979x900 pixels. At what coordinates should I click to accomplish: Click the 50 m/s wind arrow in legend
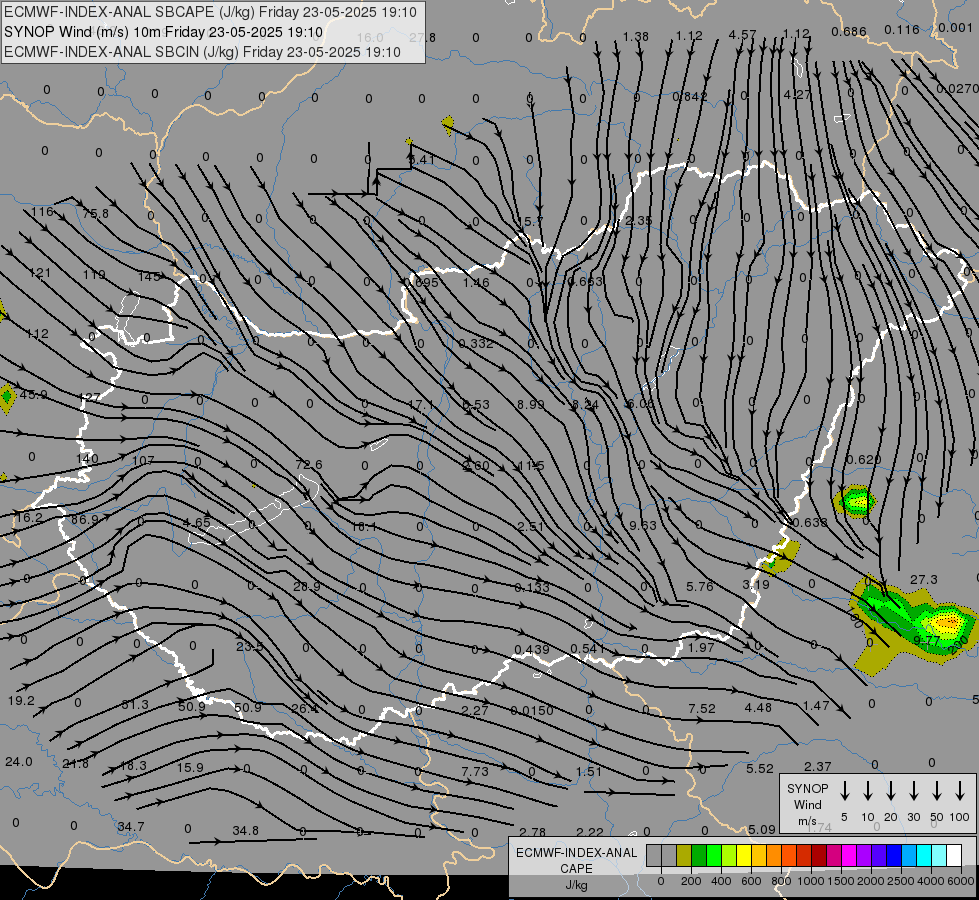pos(937,791)
